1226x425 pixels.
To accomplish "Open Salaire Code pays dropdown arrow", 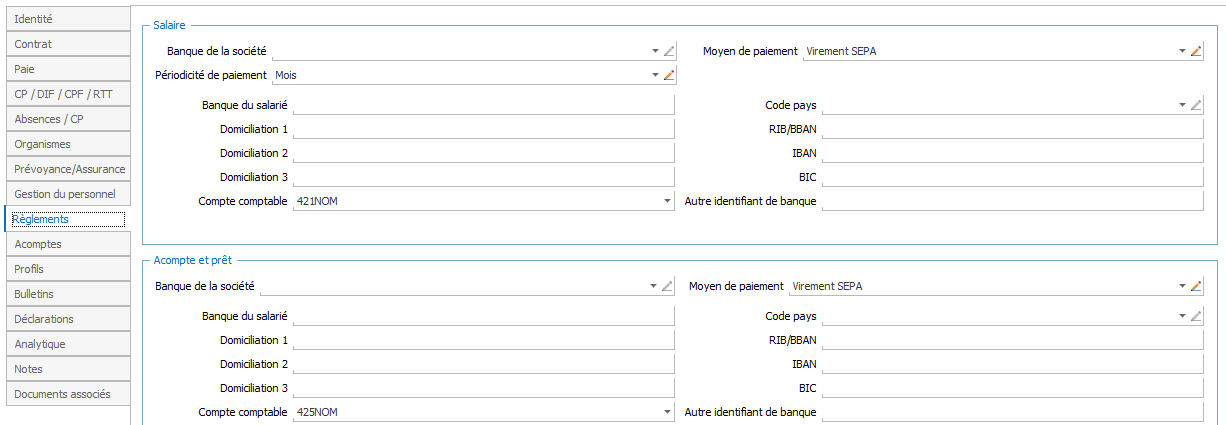I will [1182, 105].
